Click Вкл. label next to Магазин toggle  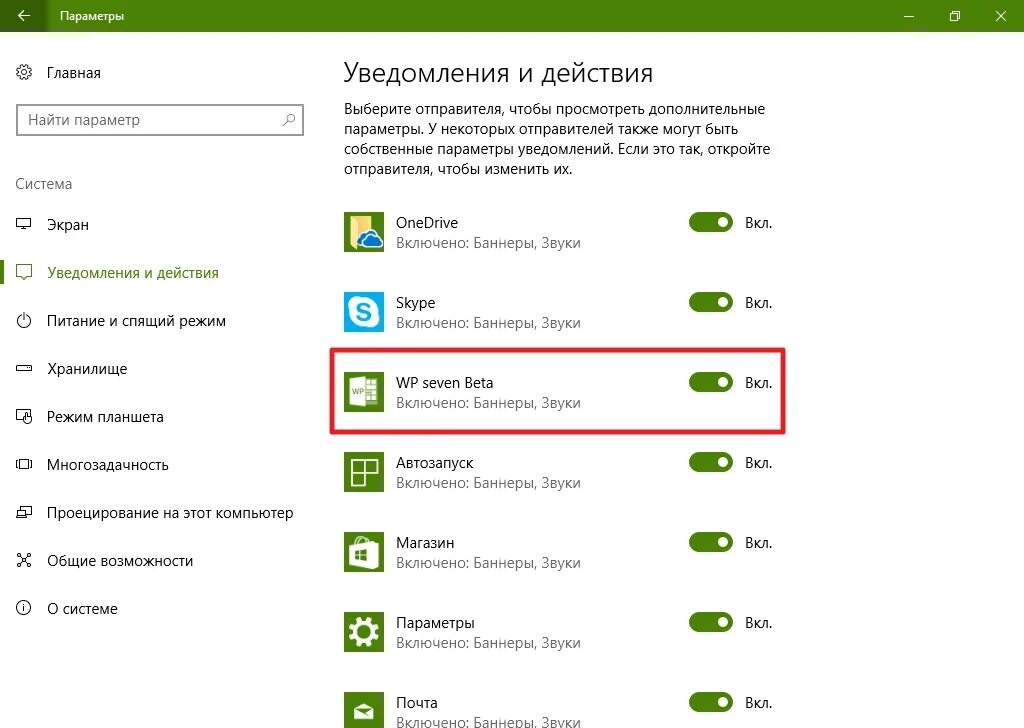click(759, 543)
